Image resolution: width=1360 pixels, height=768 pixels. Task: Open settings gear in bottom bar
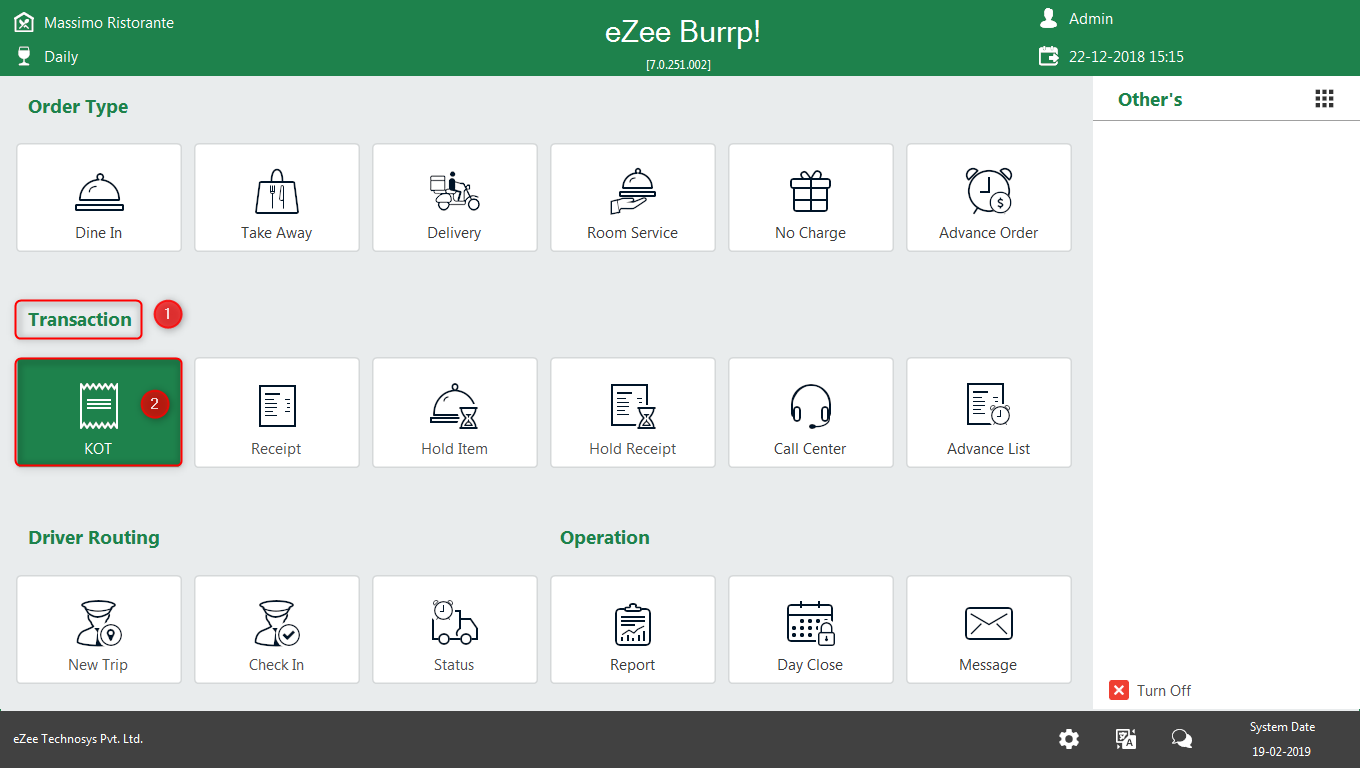1069,739
